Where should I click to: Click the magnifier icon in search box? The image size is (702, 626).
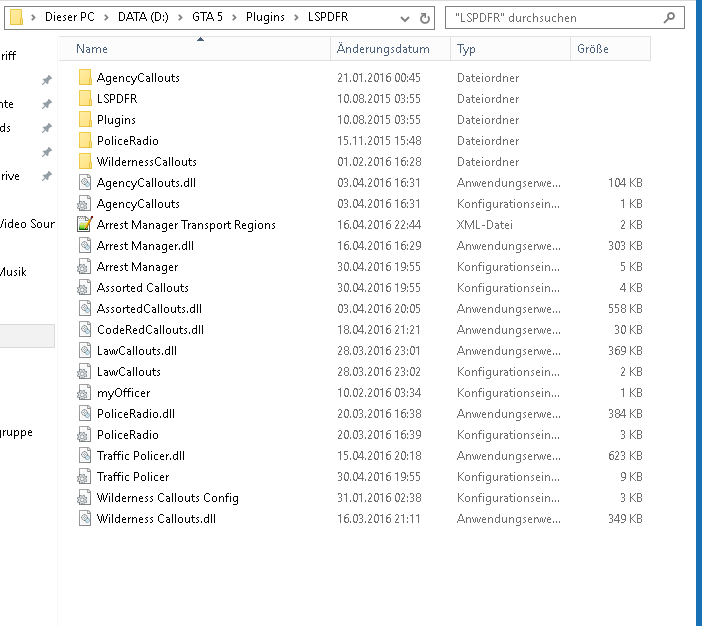point(669,17)
